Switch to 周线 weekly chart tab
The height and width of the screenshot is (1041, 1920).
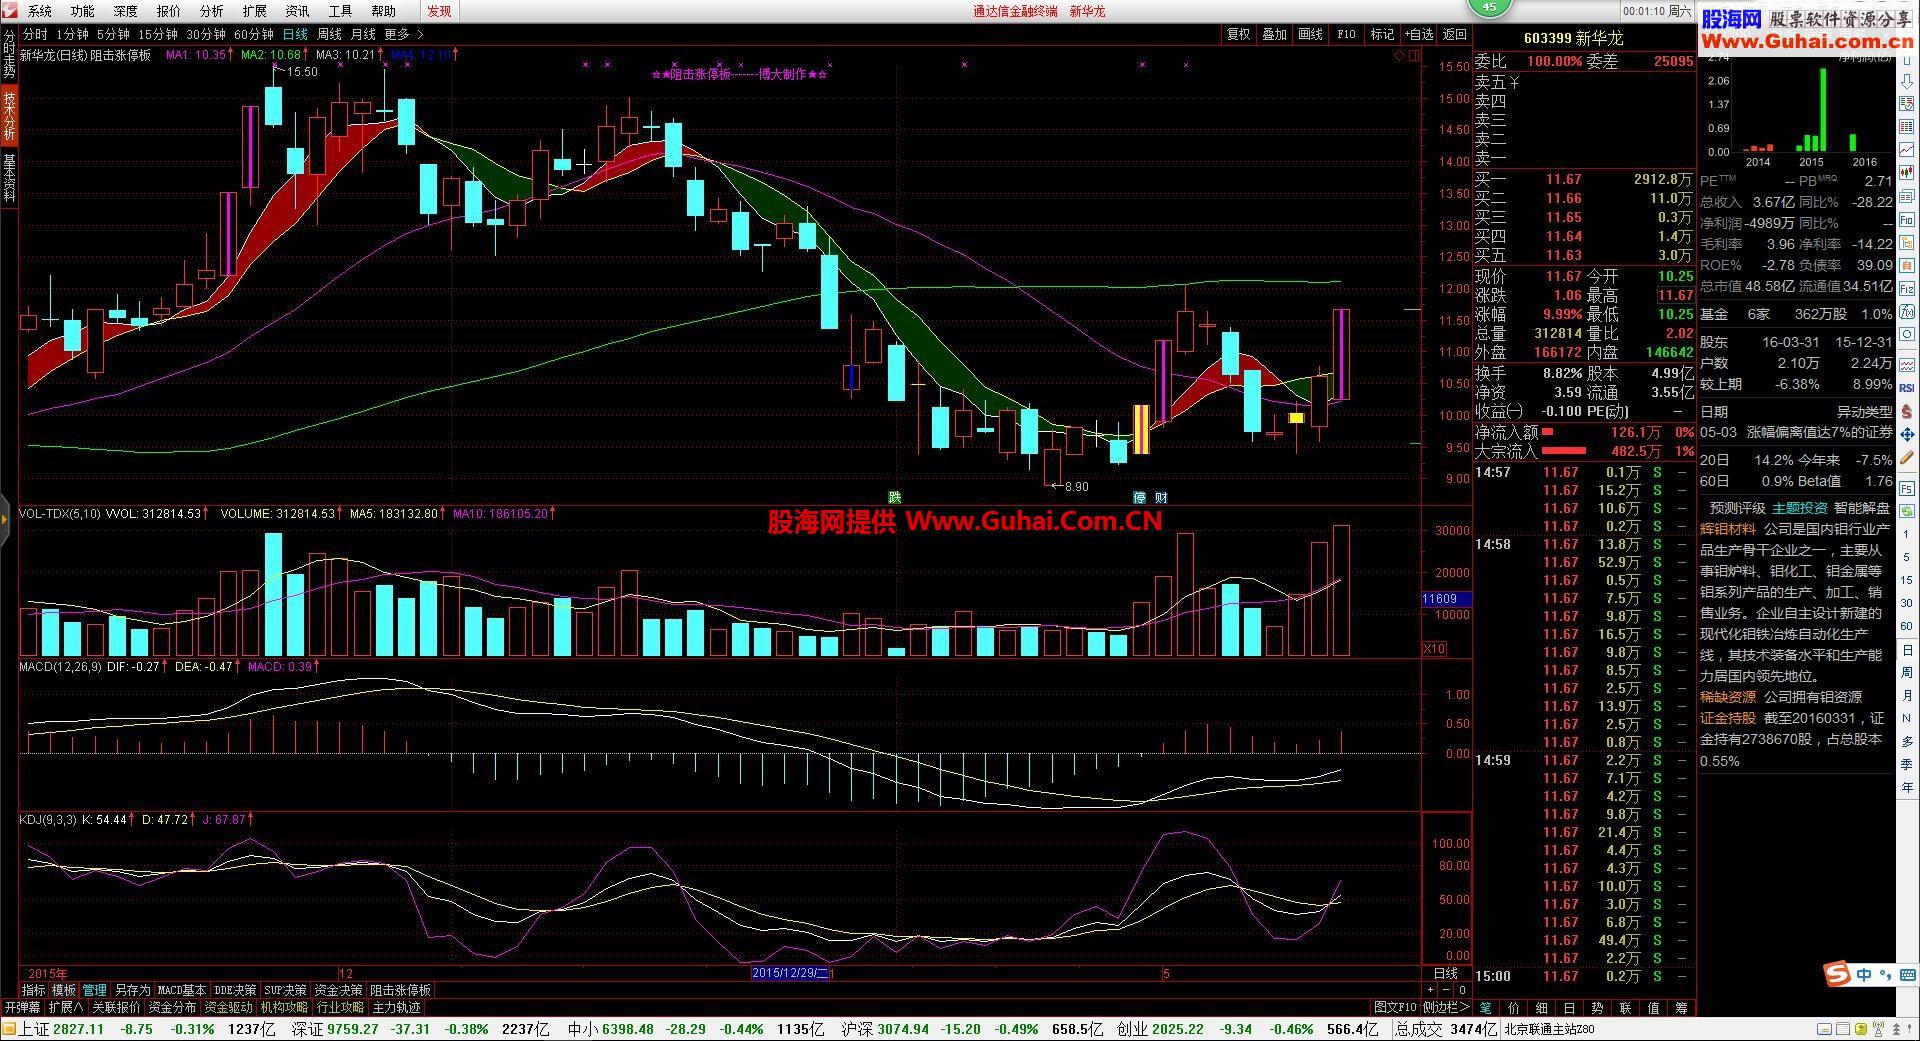[x=329, y=34]
